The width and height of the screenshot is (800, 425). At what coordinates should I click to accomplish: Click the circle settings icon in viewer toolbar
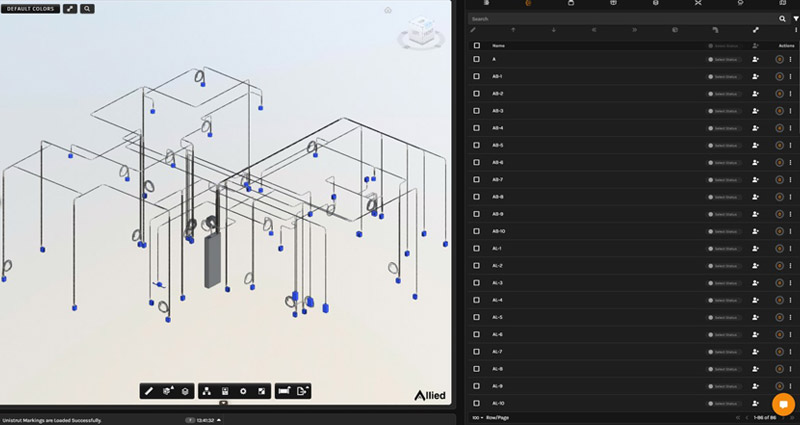243,391
